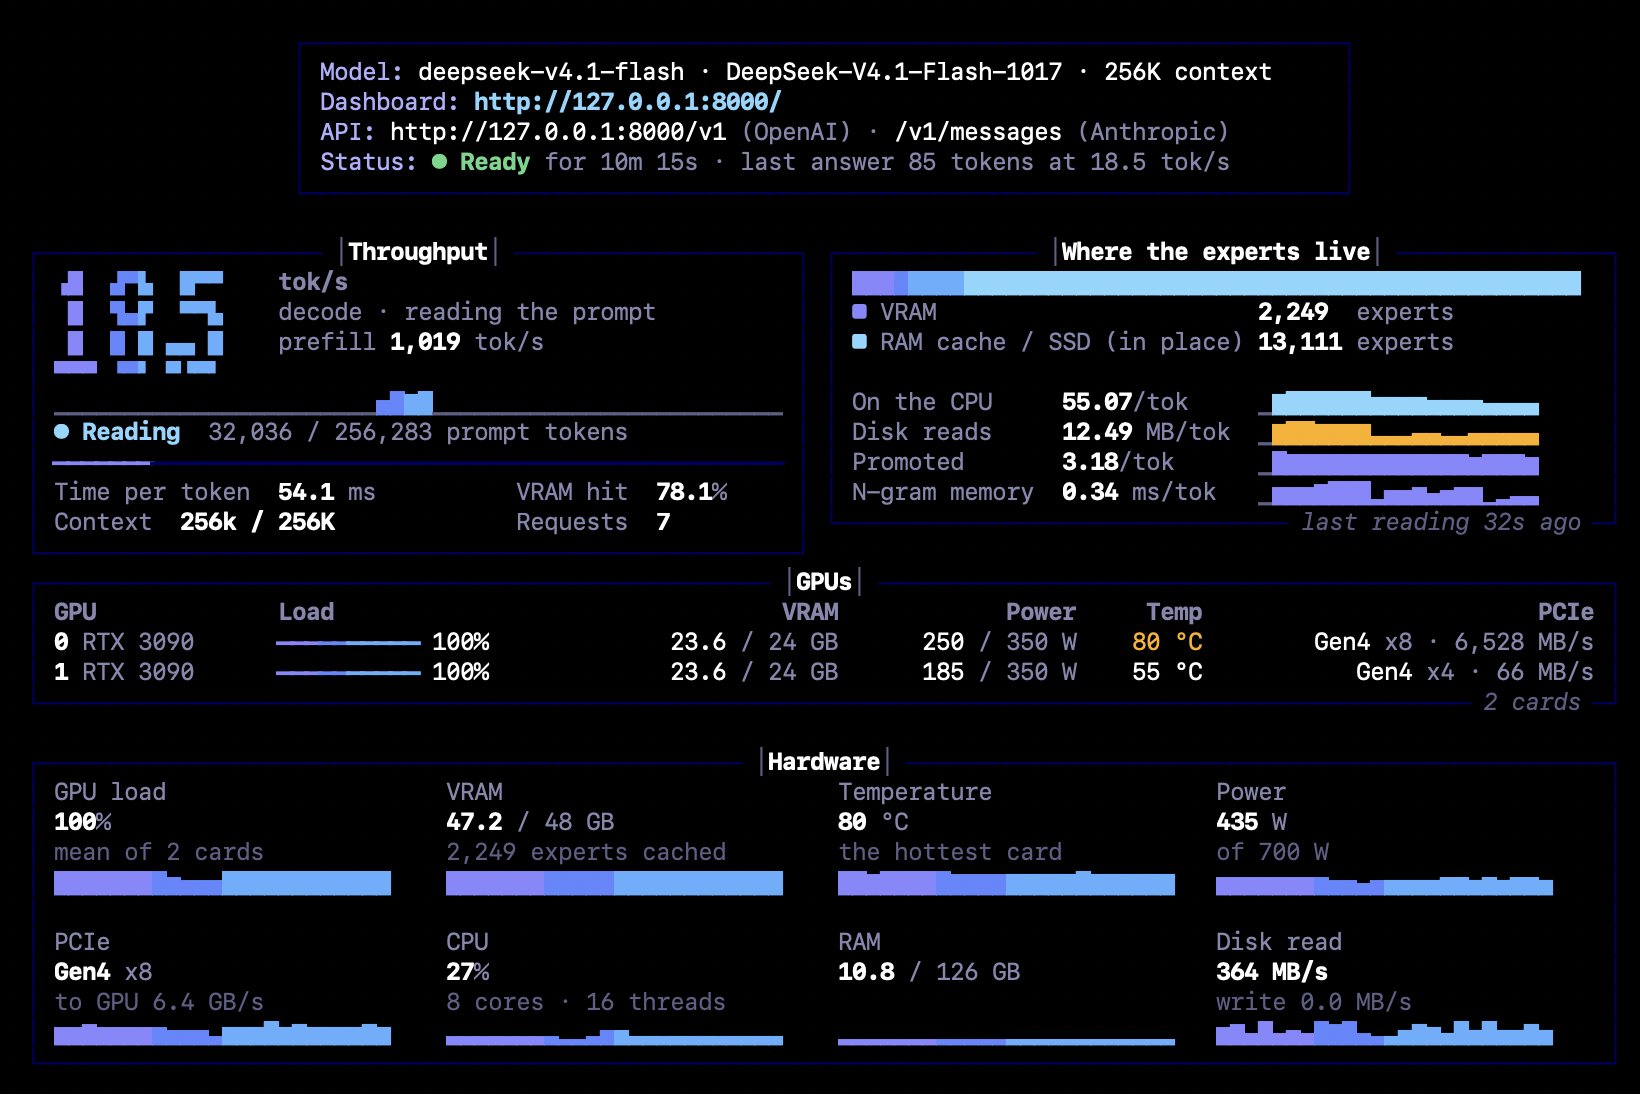Click the '78.1%' VRAM hit value

(x=692, y=492)
